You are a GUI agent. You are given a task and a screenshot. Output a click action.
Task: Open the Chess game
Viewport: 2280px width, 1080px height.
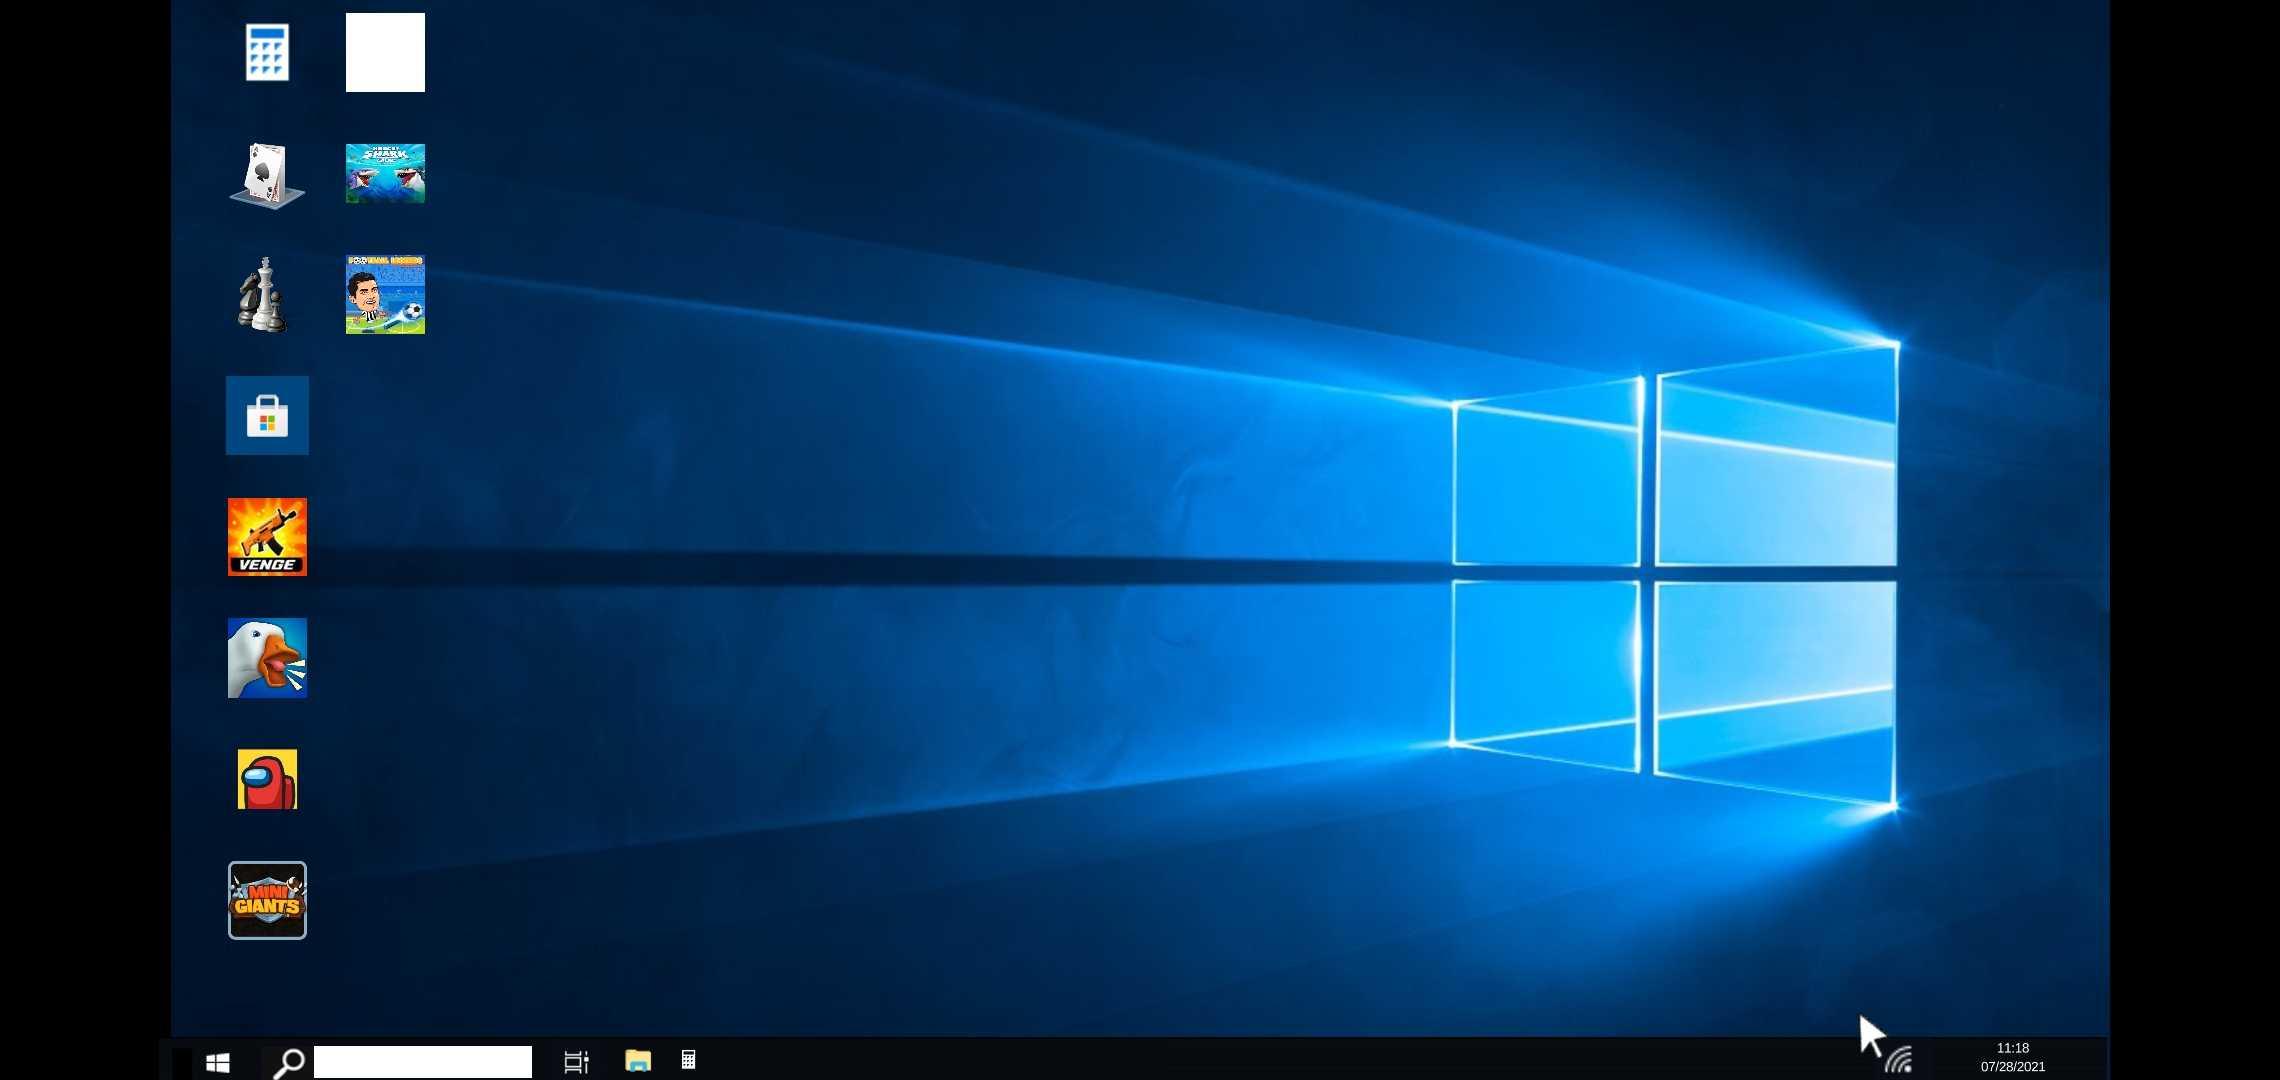click(x=266, y=295)
